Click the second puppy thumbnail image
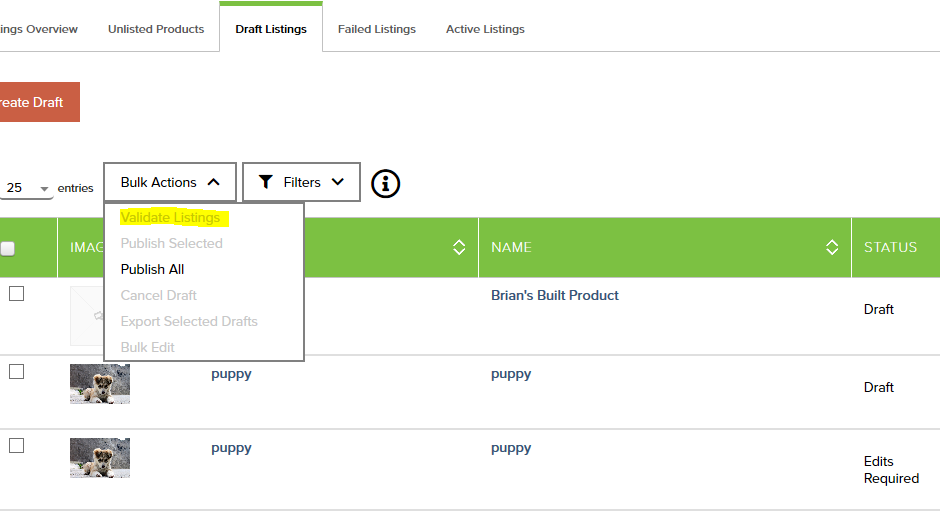940x512 pixels. [x=100, y=457]
